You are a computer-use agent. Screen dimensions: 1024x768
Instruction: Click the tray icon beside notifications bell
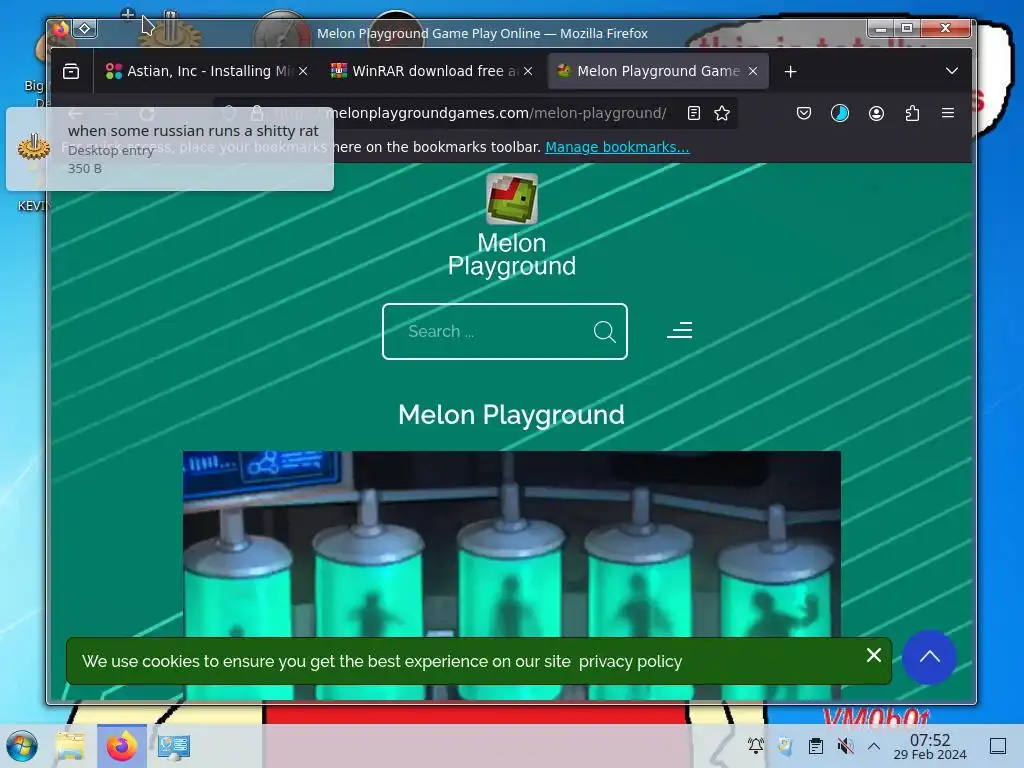pyautogui.click(x=785, y=746)
